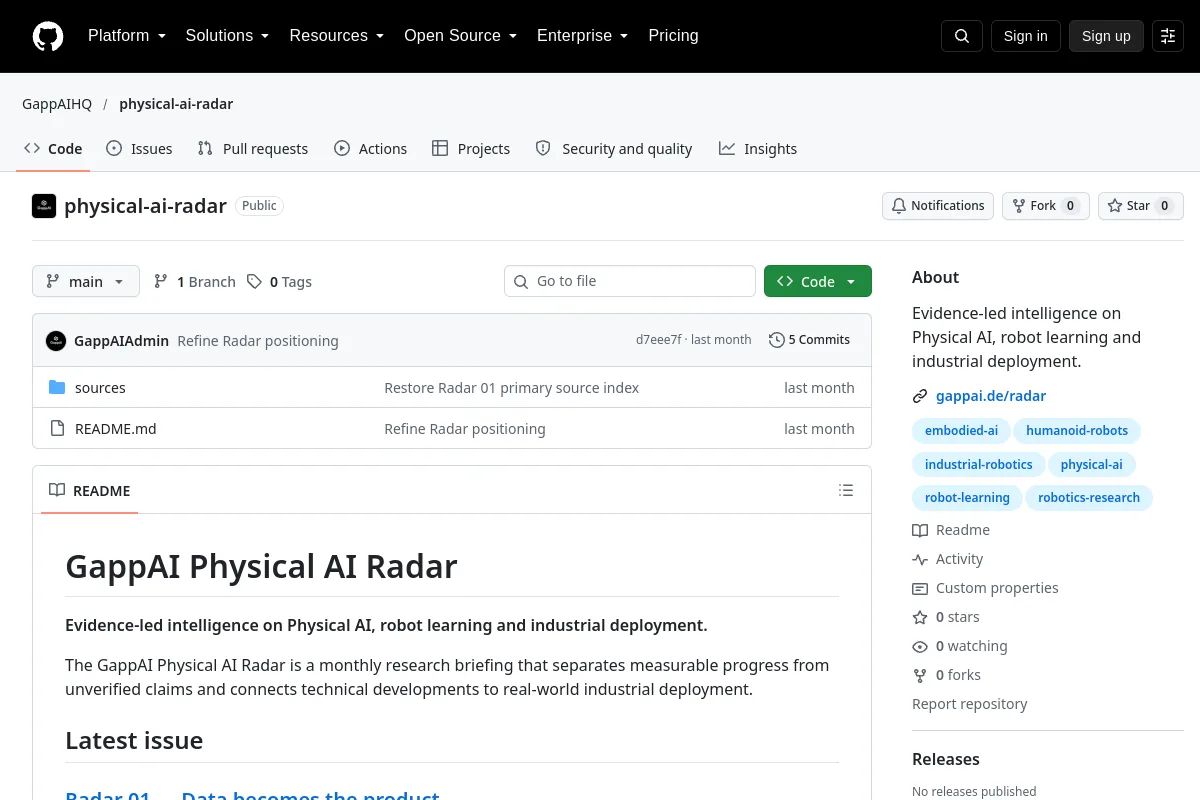Click the link icon beside gappai.de/radar
This screenshot has height=800, width=1200.
(x=920, y=396)
